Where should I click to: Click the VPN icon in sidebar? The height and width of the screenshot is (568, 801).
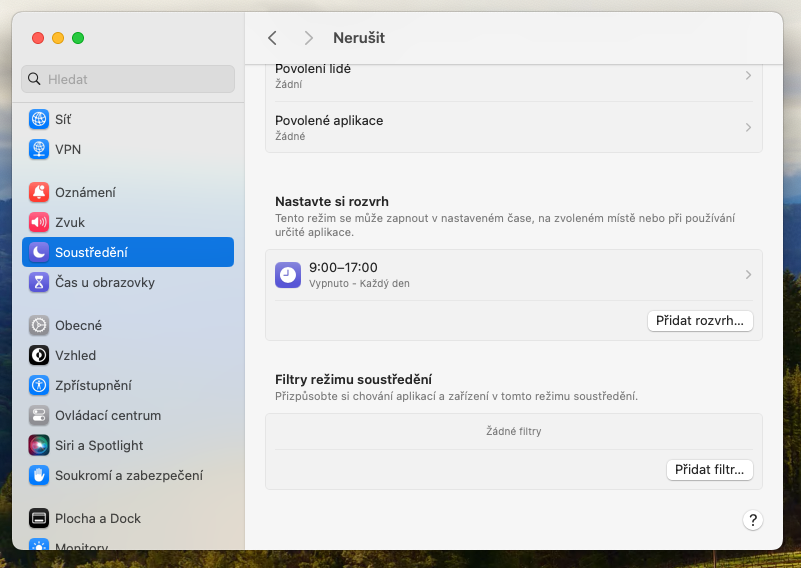click(x=39, y=149)
